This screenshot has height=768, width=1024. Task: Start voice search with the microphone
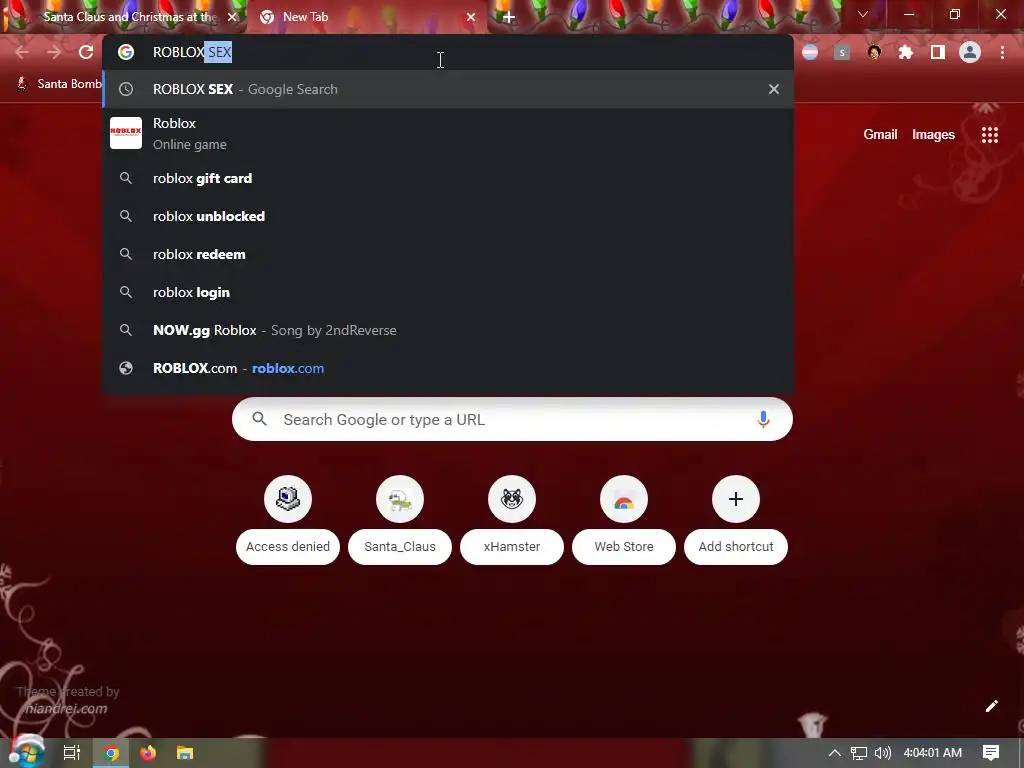pyautogui.click(x=763, y=419)
